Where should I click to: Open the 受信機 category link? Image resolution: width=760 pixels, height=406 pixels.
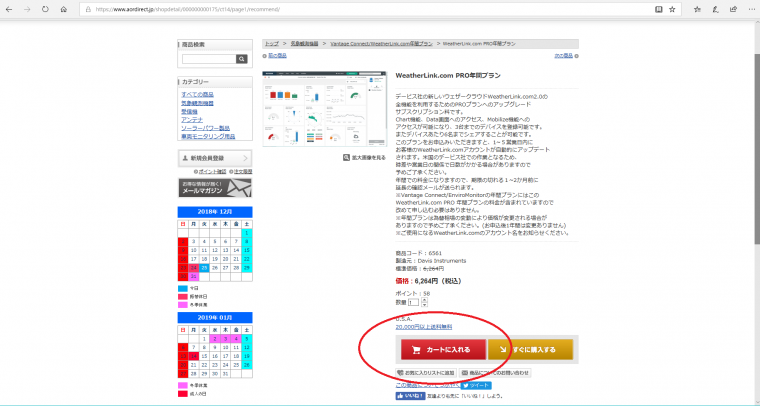(189, 111)
